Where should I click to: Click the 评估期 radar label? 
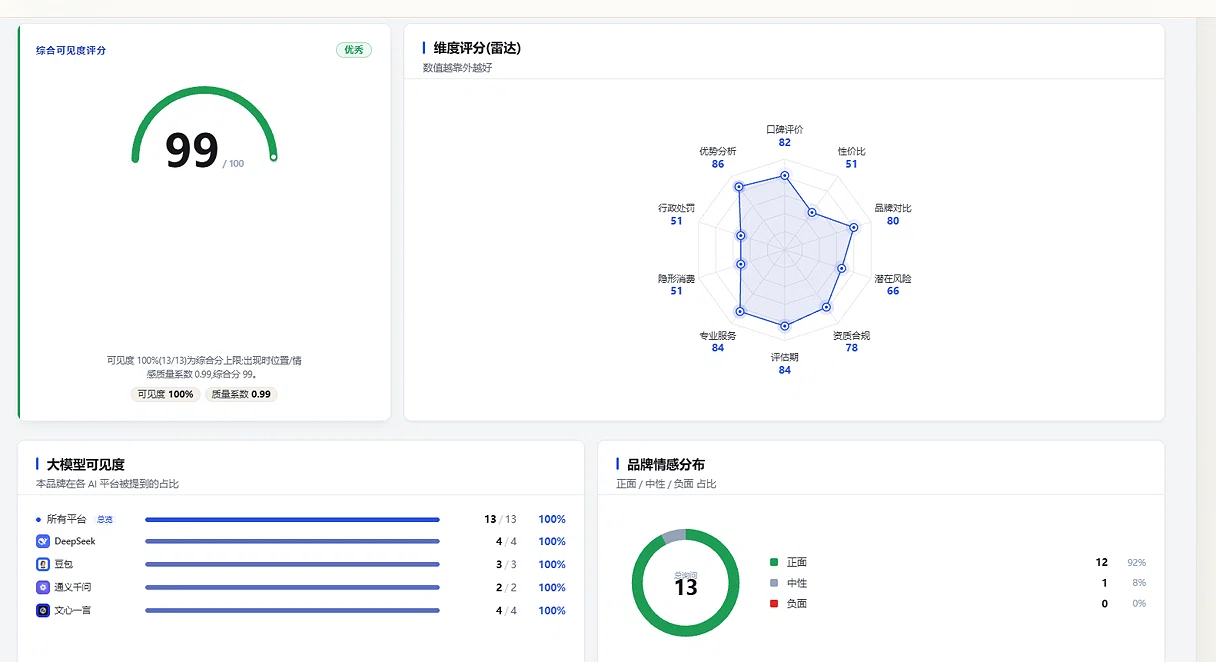(x=785, y=357)
